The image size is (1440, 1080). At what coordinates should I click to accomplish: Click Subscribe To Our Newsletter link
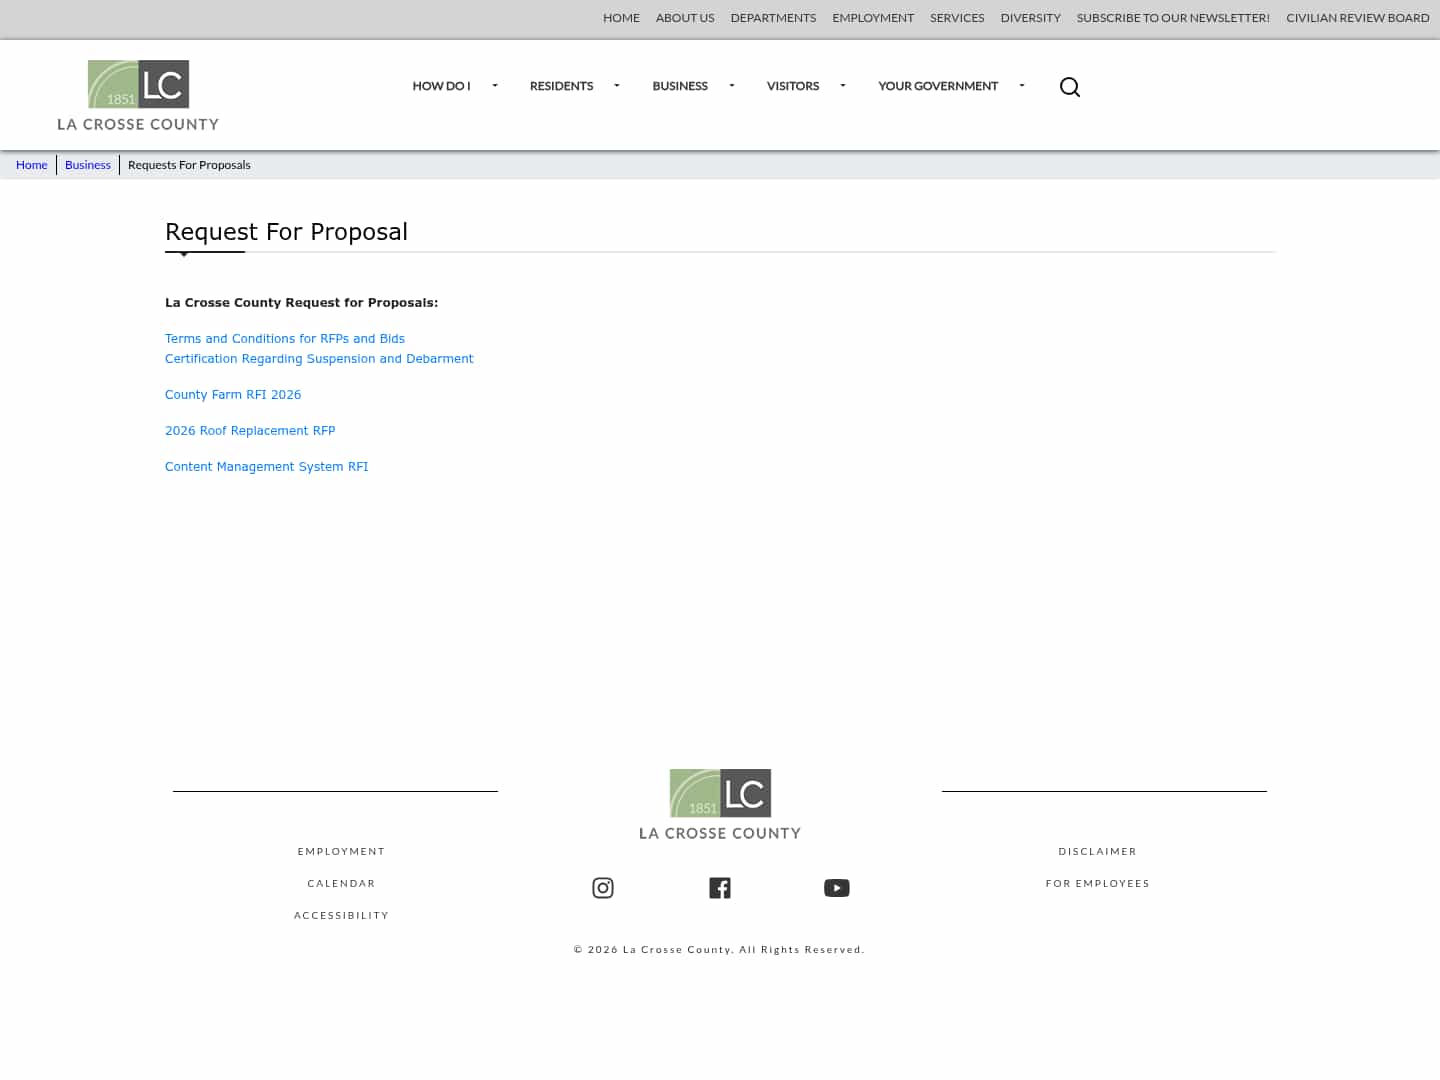coord(1173,18)
